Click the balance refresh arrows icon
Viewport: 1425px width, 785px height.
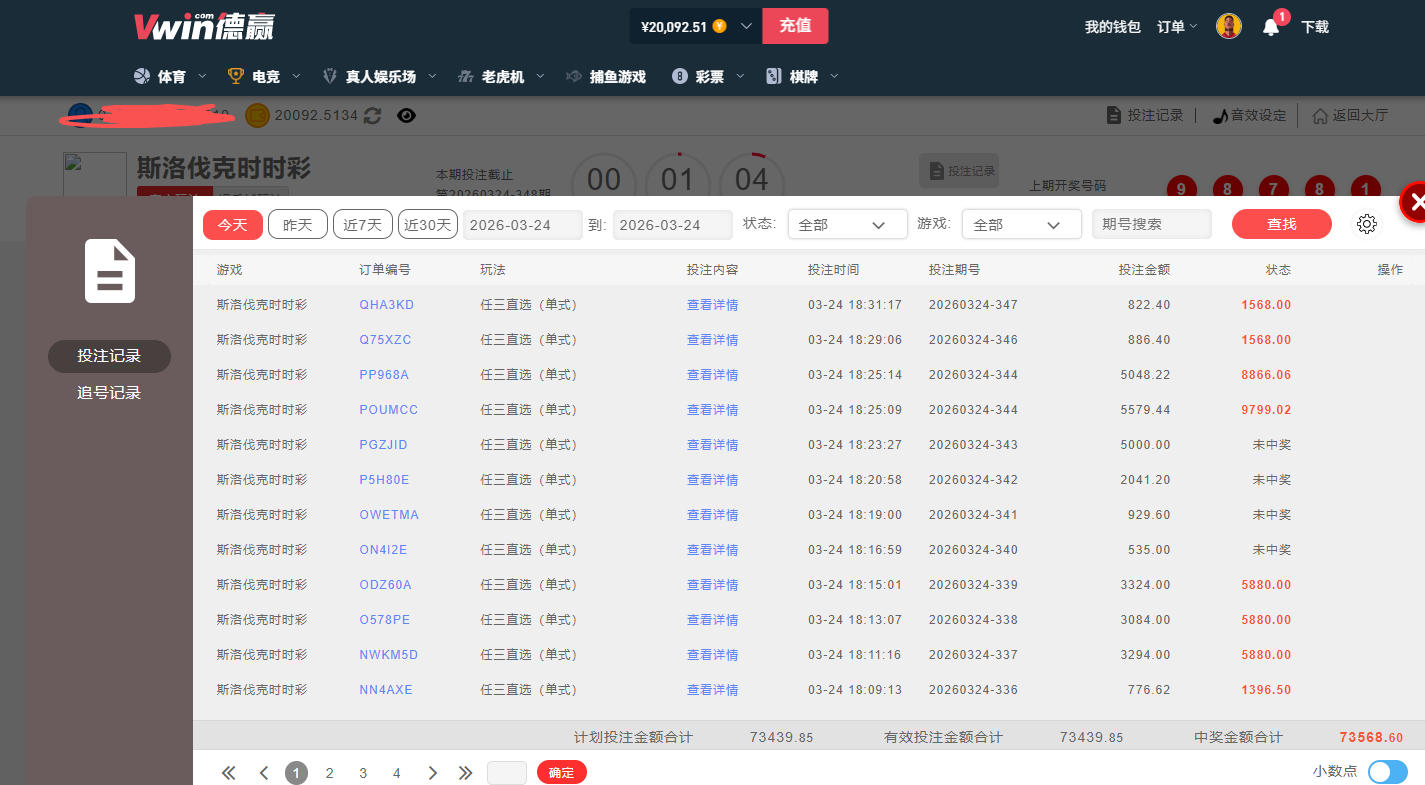[x=372, y=116]
